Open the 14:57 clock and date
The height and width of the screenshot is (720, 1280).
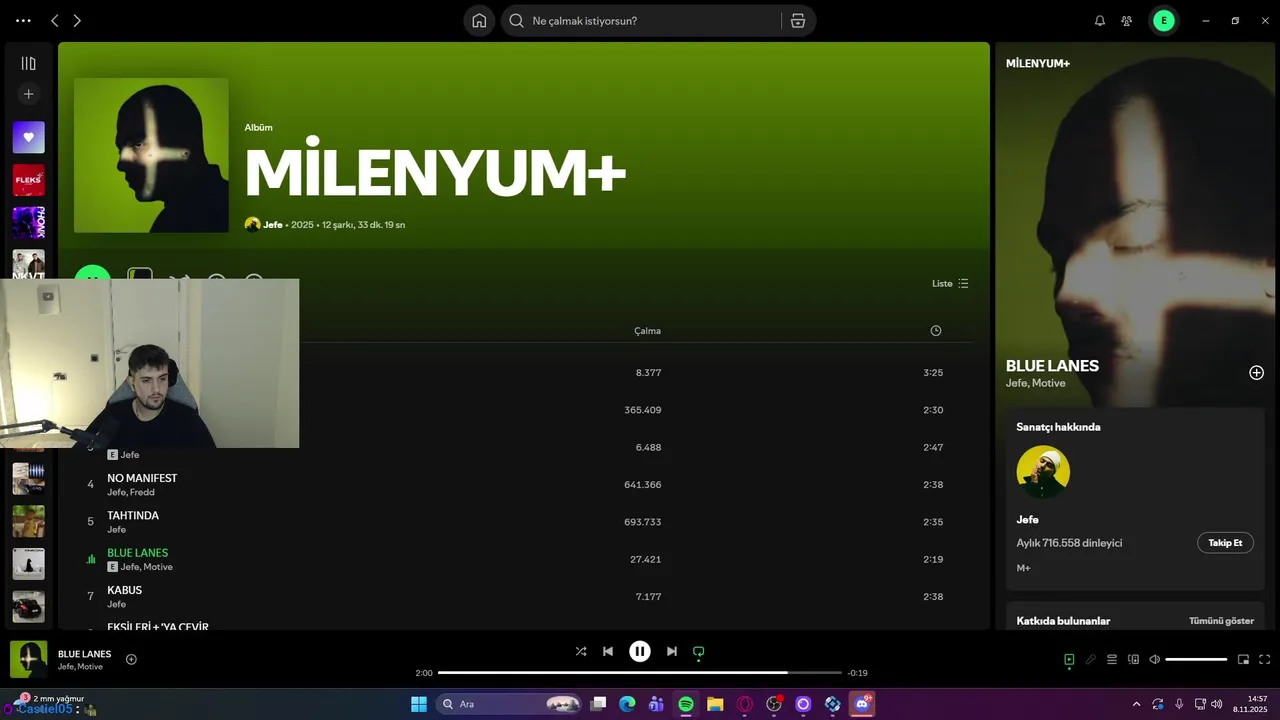point(1250,704)
